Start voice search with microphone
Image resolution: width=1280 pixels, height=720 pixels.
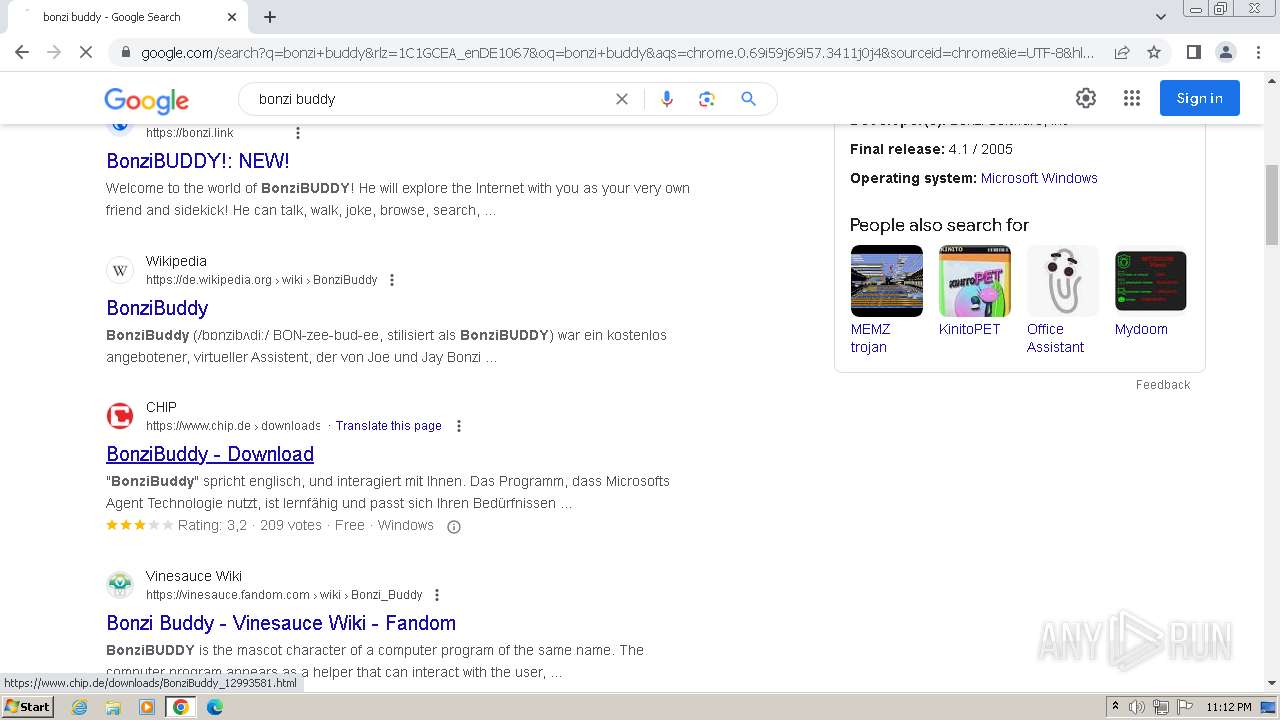[667, 99]
